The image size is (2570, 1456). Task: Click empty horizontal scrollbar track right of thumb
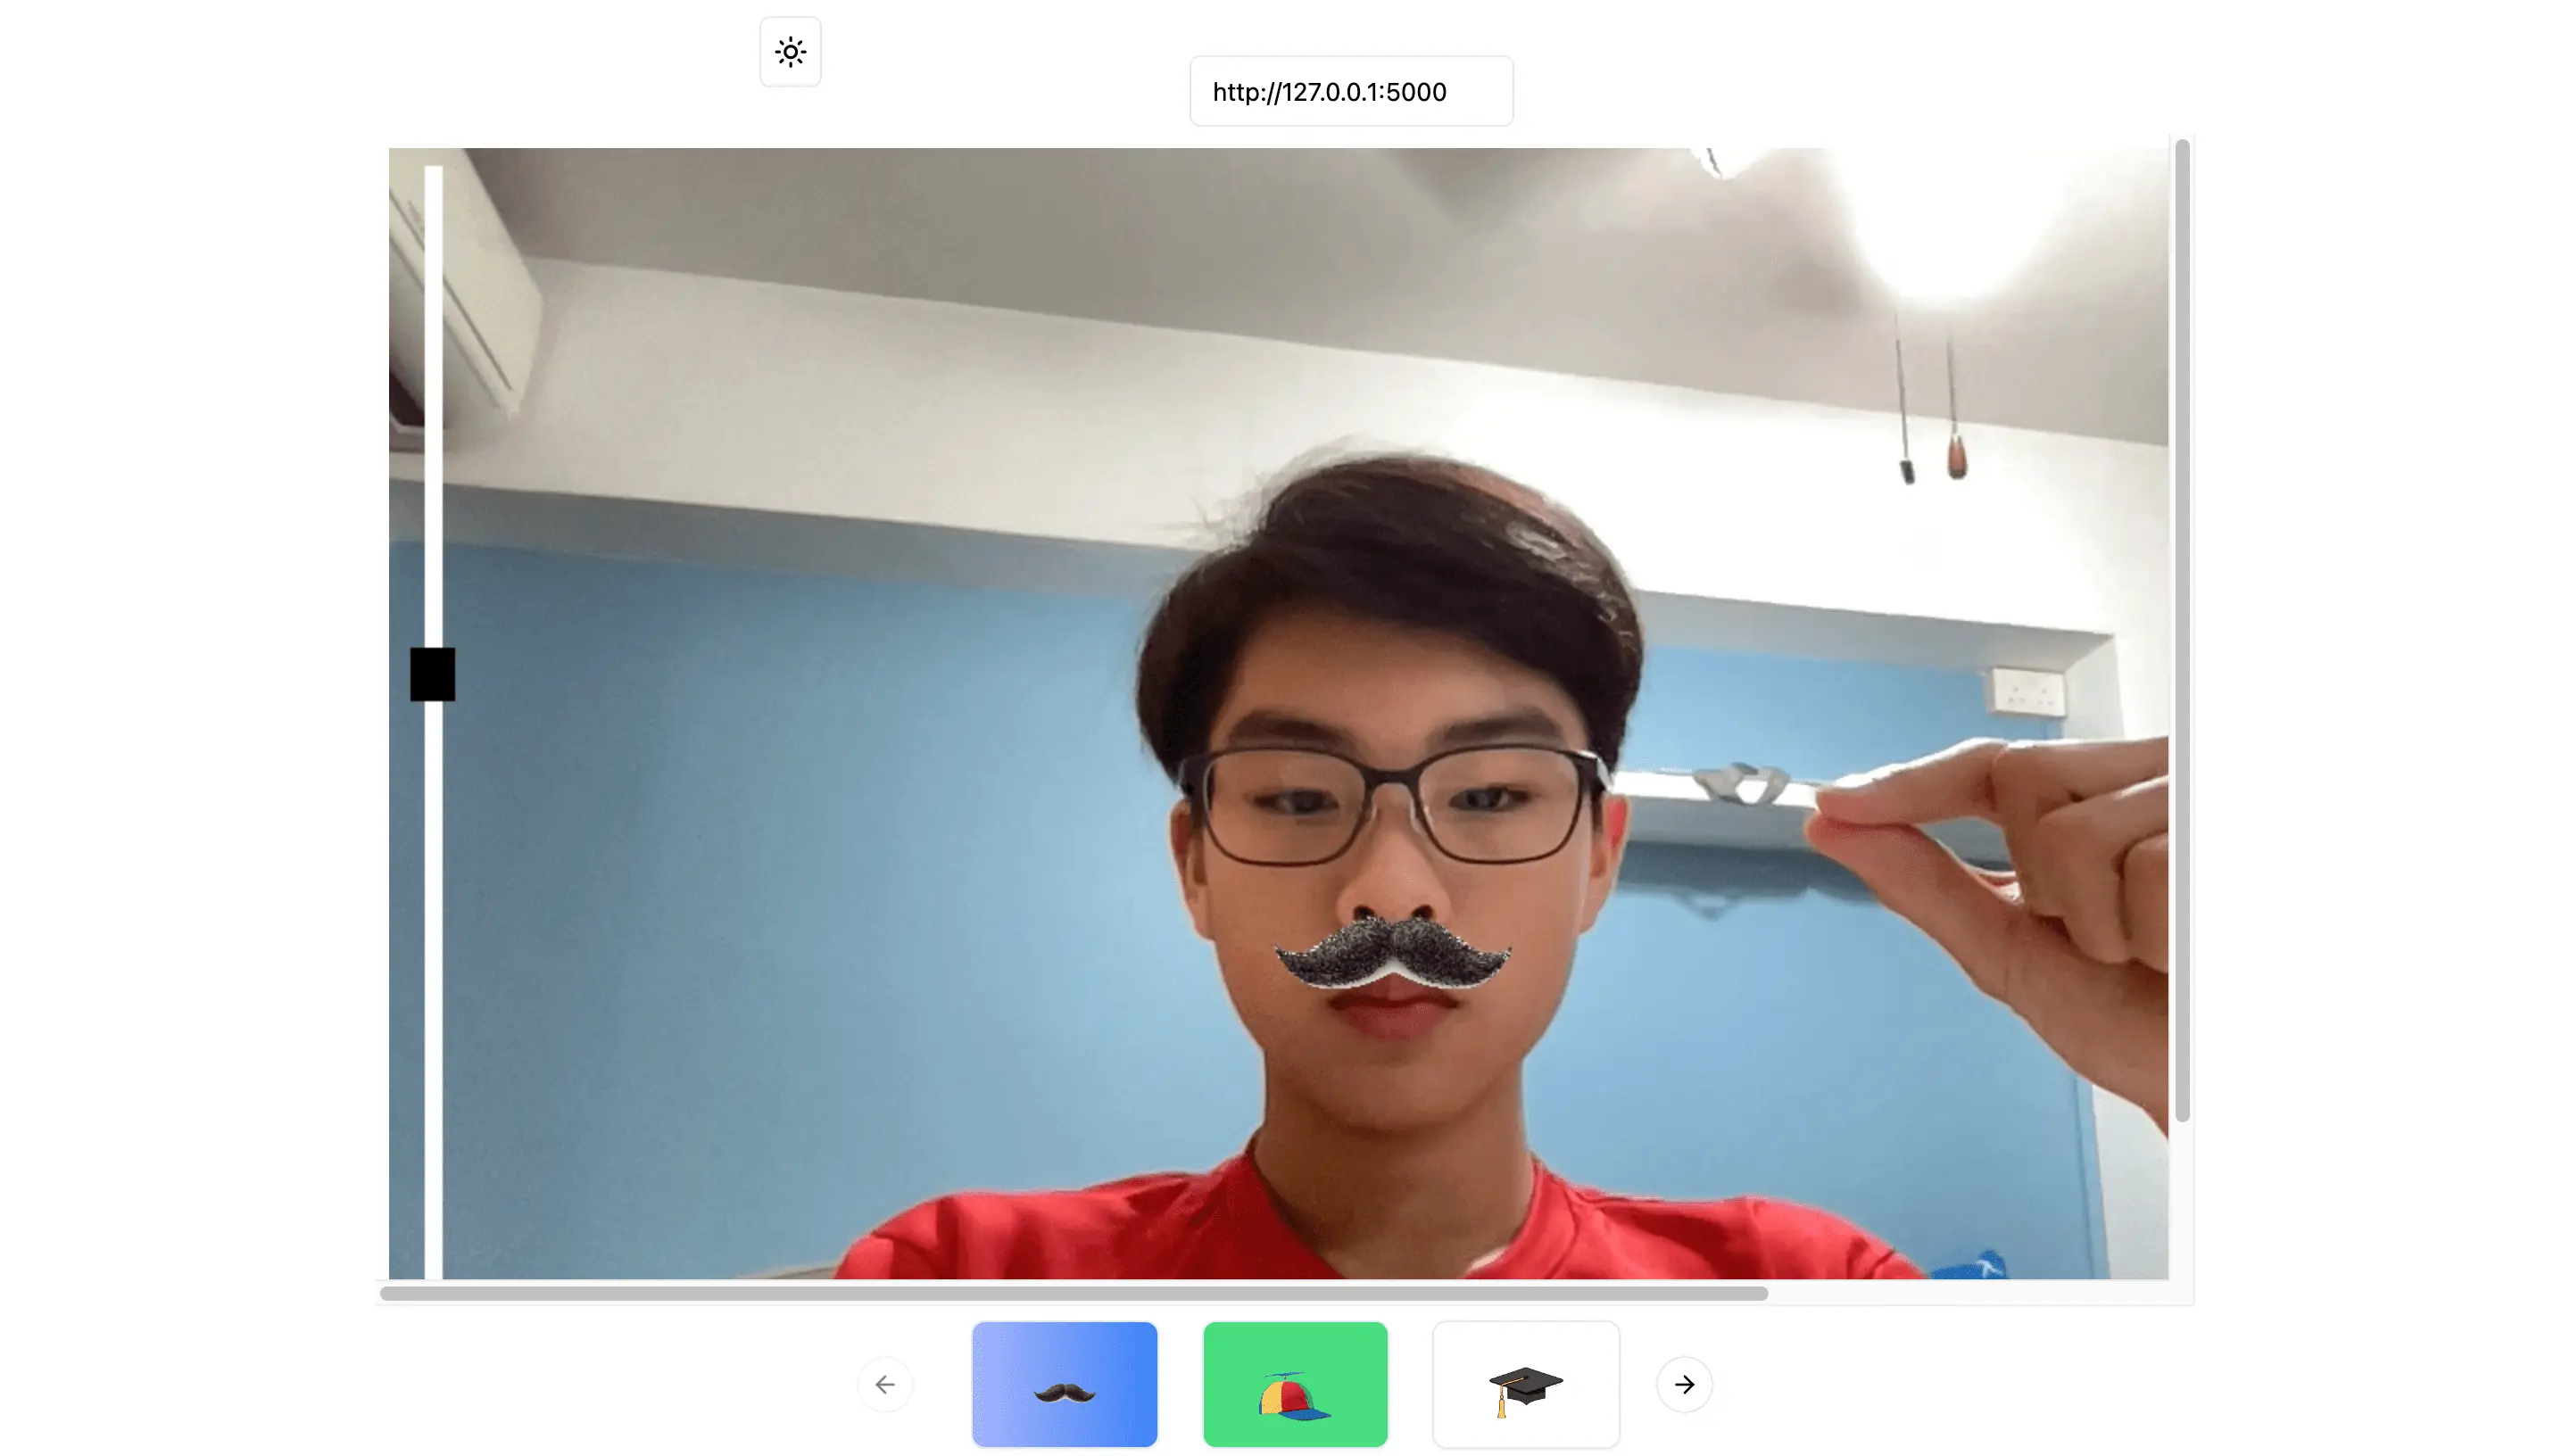[x=1970, y=1293]
